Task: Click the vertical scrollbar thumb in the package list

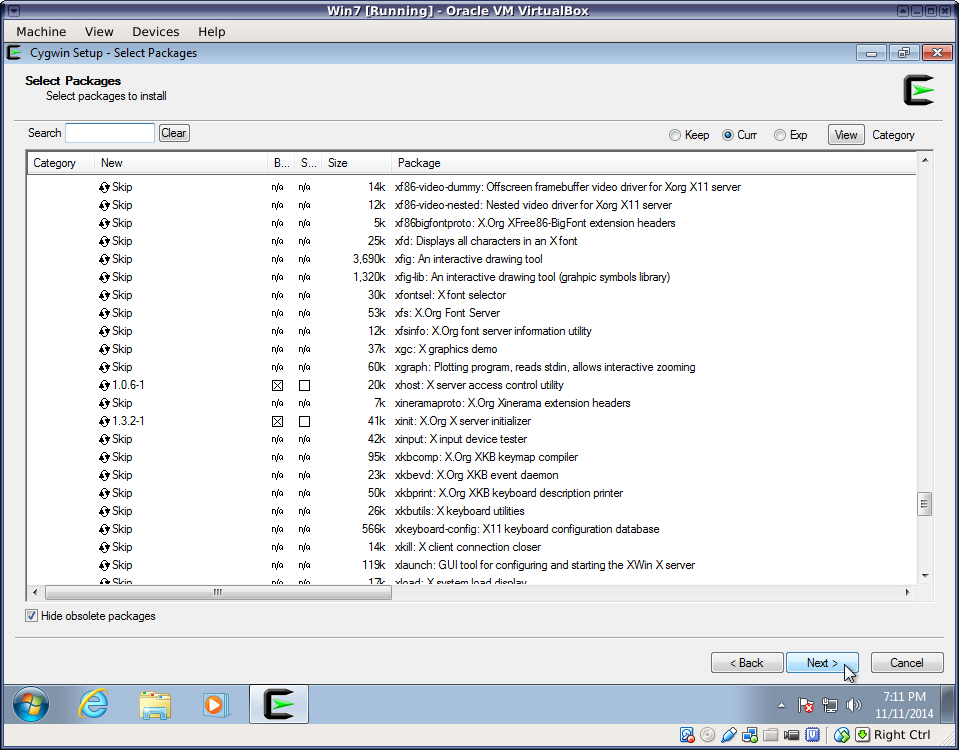Action: coord(924,504)
